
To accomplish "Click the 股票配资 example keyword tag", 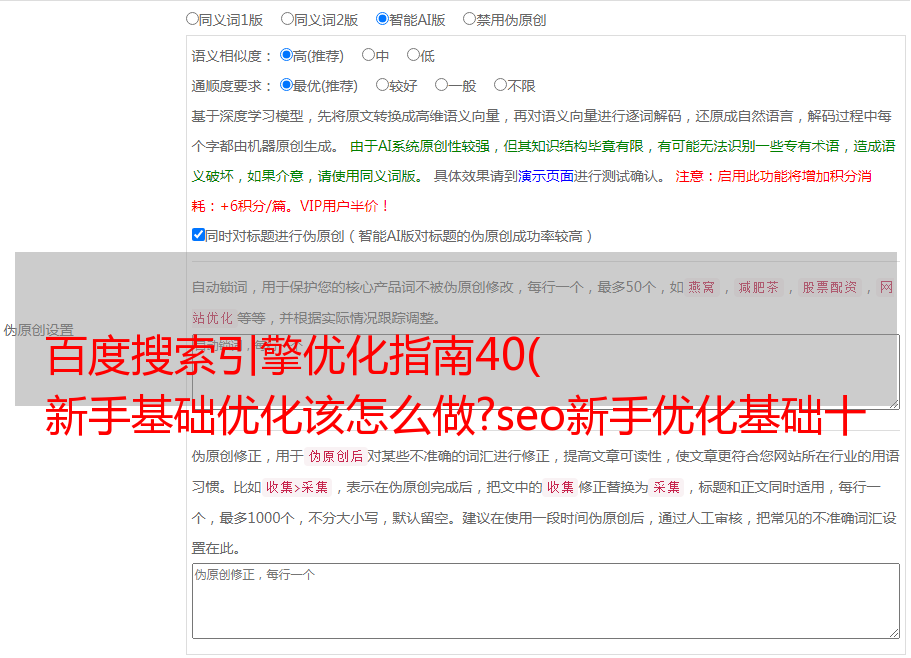I will (x=829, y=287).
